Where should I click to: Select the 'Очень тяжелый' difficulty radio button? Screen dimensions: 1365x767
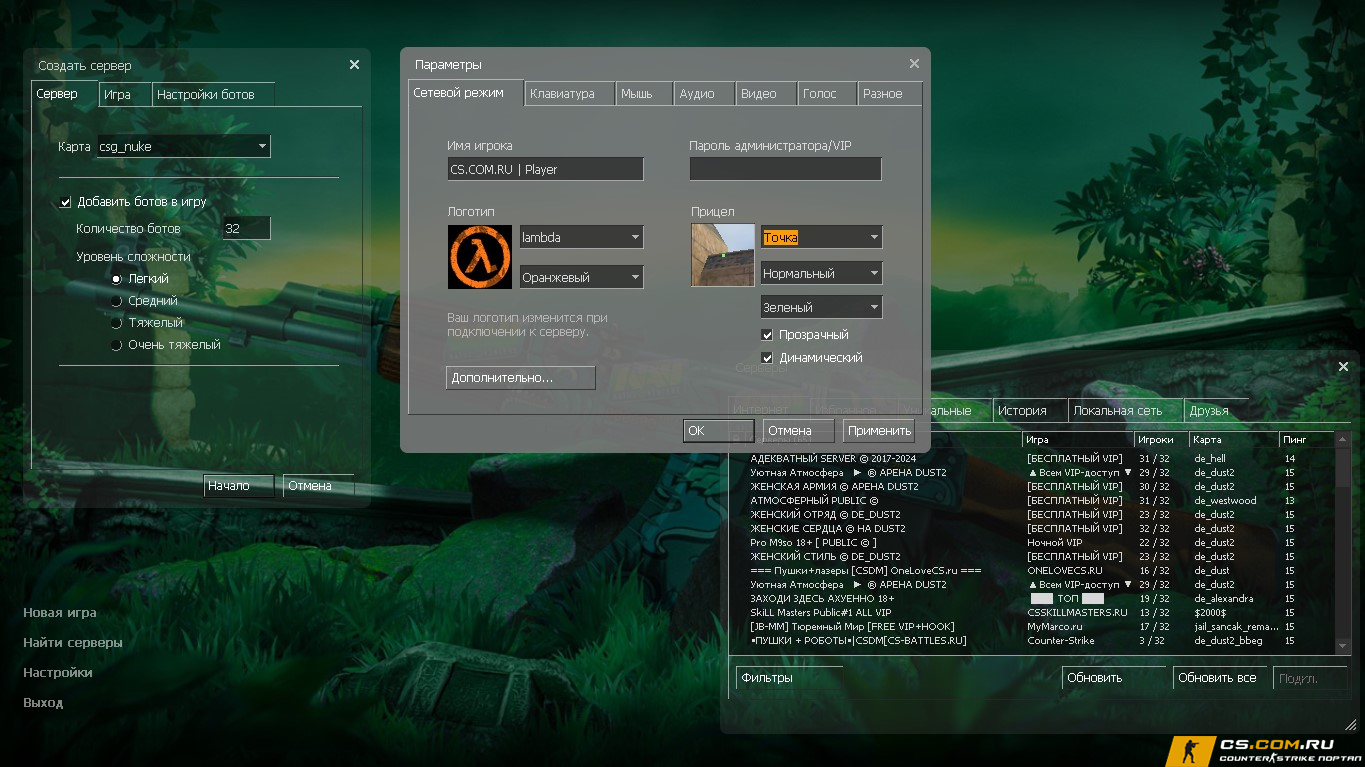tap(117, 345)
